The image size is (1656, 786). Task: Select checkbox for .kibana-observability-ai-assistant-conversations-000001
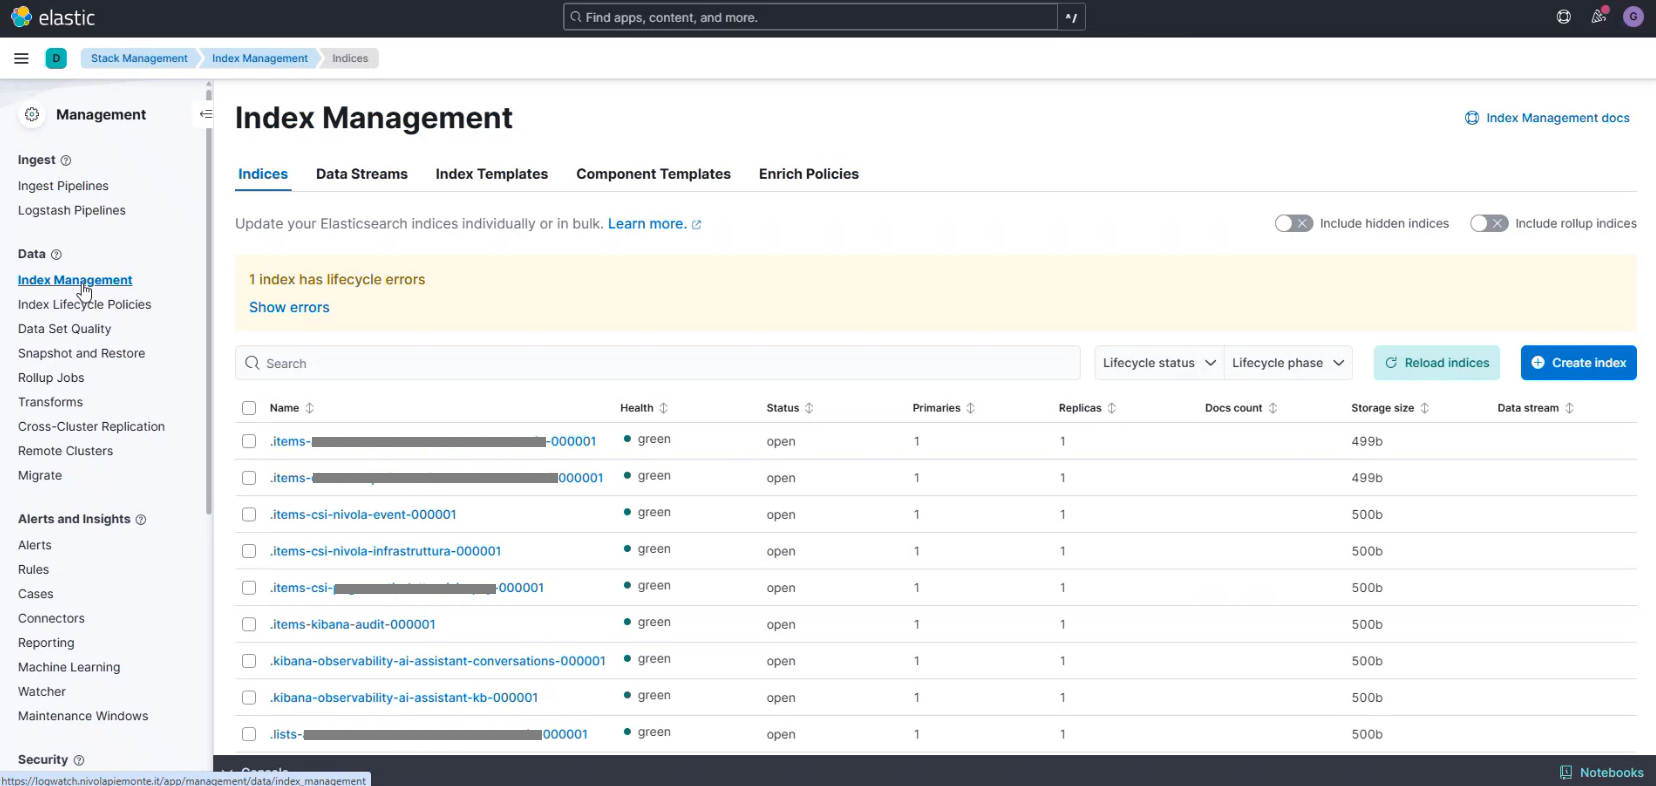pos(249,661)
